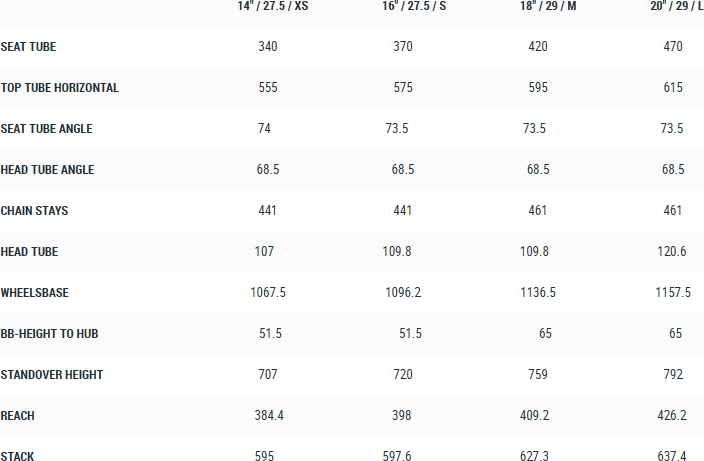This screenshot has width=704, height=461.
Task: Click the STACK row label
Action: (x=18, y=457)
